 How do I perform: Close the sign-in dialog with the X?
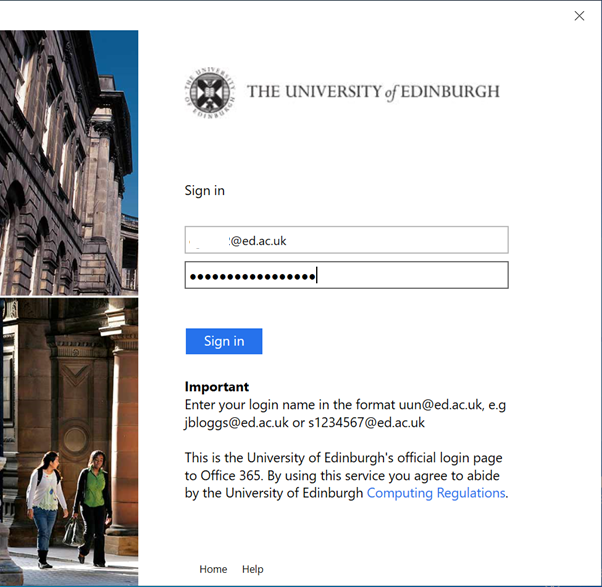(579, 16)
